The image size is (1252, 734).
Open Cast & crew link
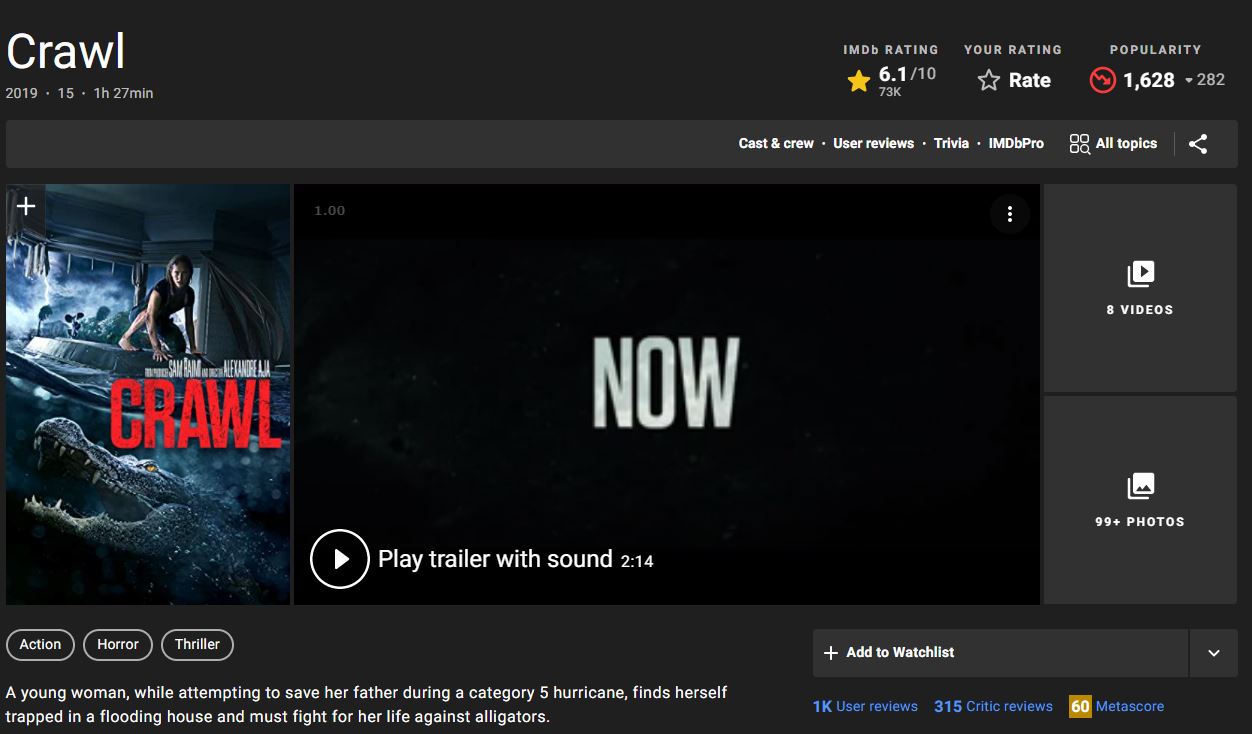pyautogui.click(x=776, y=144)
